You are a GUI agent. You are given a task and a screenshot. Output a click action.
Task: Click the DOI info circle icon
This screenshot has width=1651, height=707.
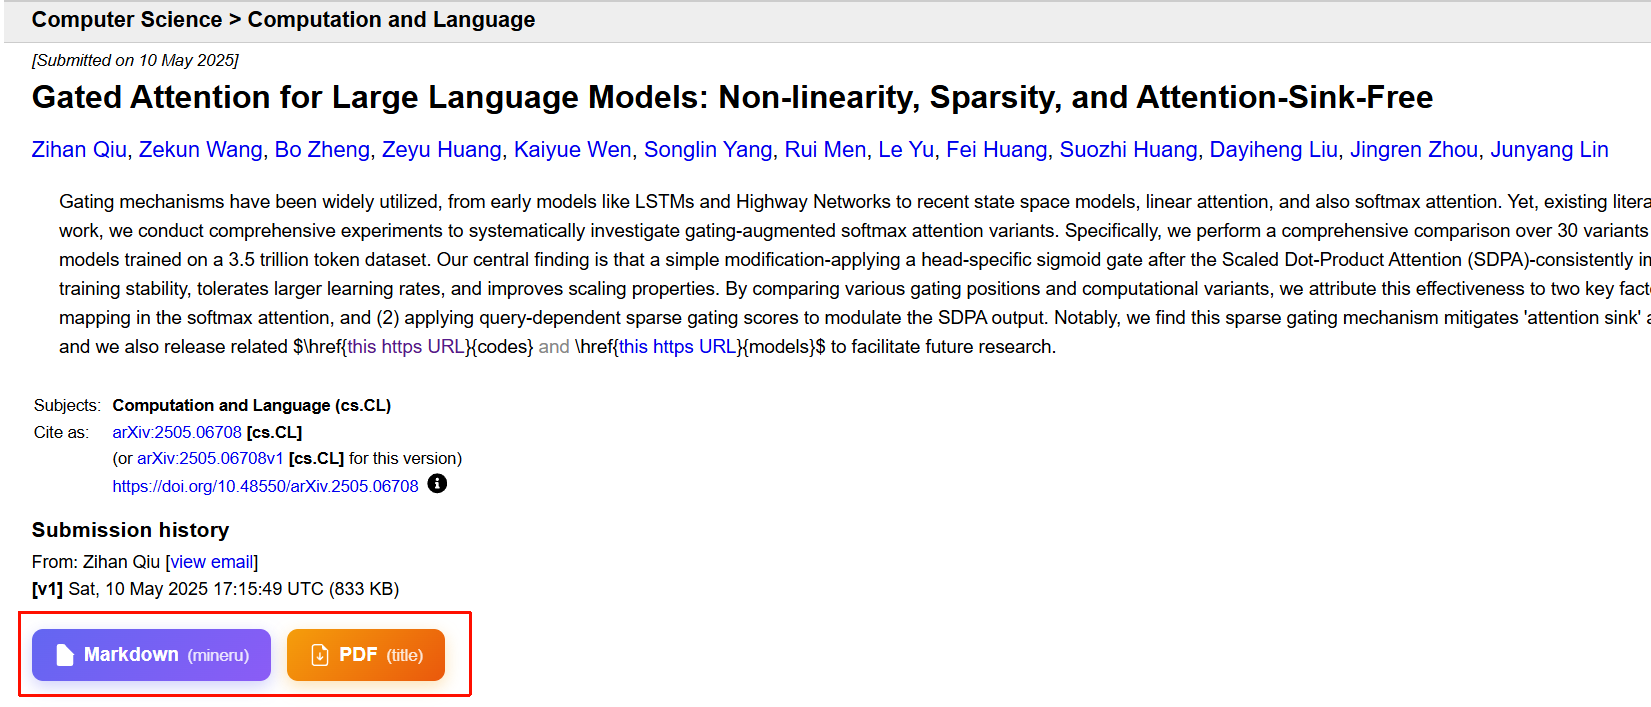coord(437,484)
